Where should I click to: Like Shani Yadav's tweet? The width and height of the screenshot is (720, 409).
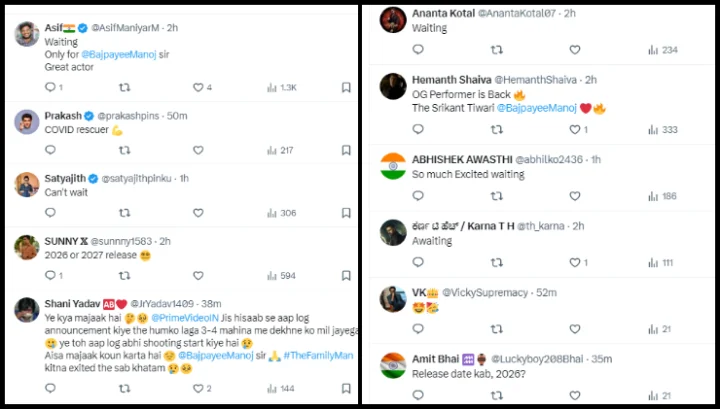tap(198, 389)
